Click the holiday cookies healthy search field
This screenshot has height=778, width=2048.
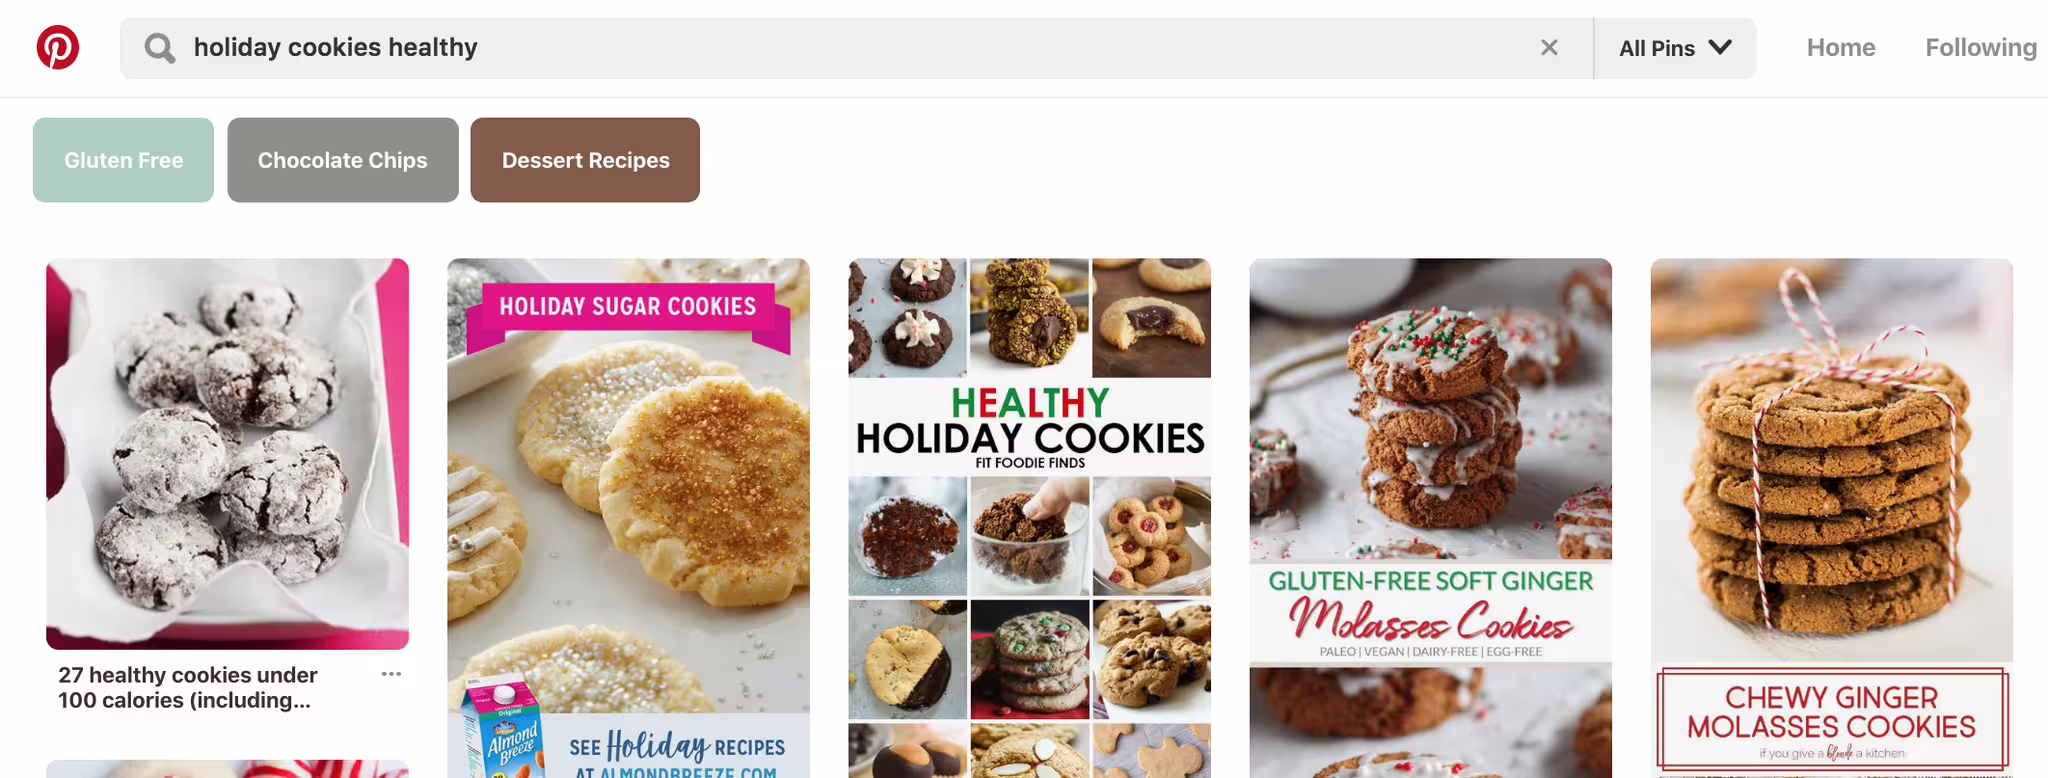(856, 48)
